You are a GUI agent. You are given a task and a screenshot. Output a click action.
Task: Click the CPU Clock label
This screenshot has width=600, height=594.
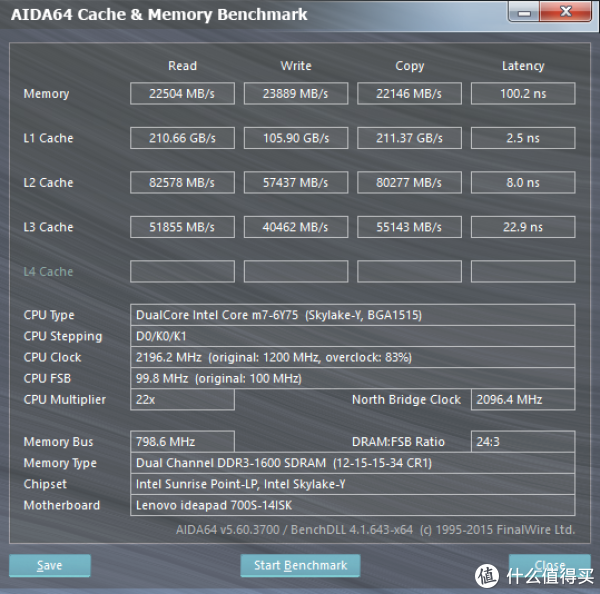coord(52,357)
